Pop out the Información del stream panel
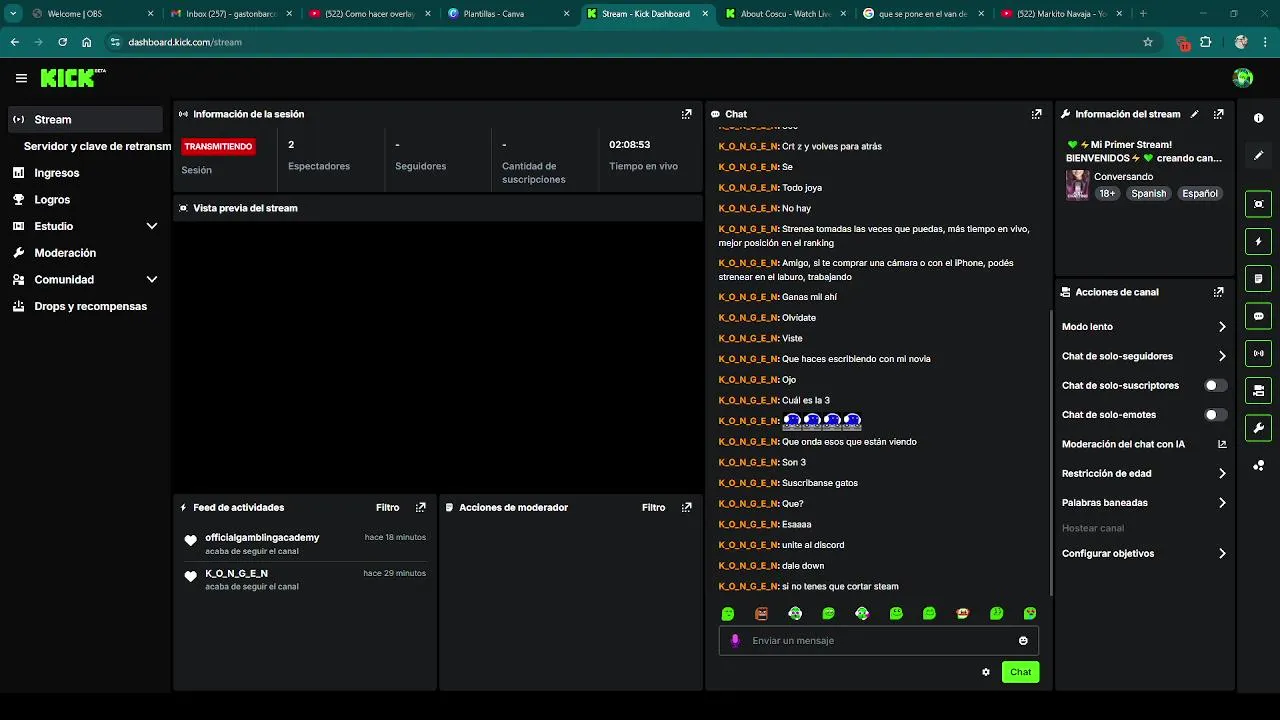The image size is (1280, 720). 1218,114
